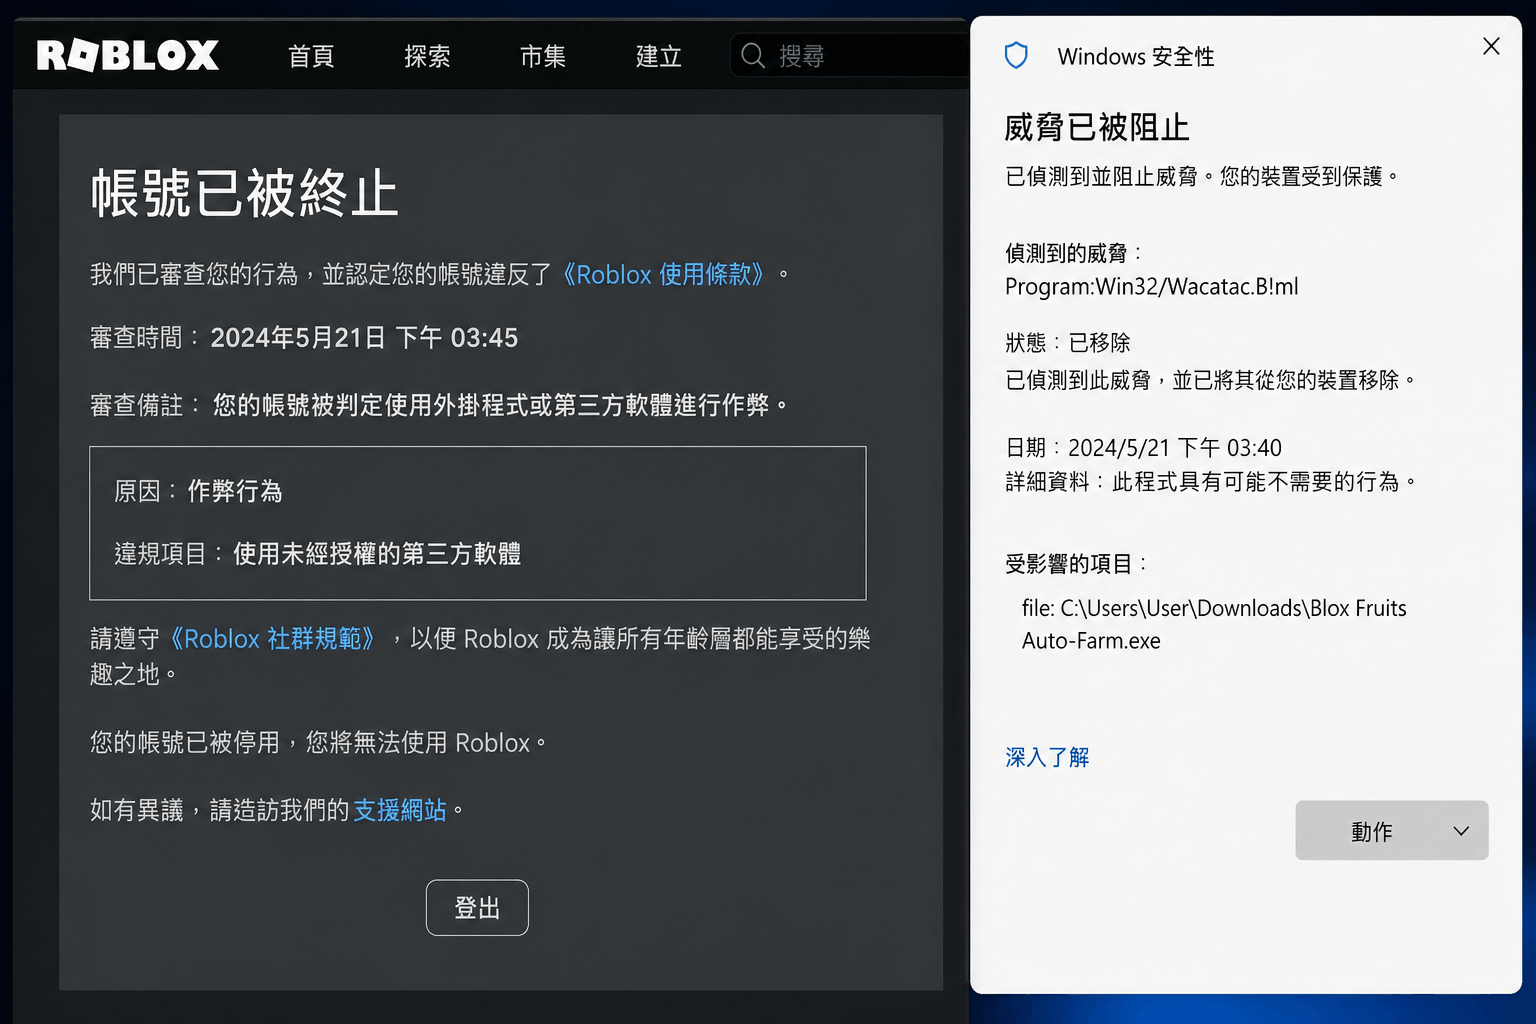
Task: Click the 威脅已被阻止 heading
Action: click(1097, 128)
